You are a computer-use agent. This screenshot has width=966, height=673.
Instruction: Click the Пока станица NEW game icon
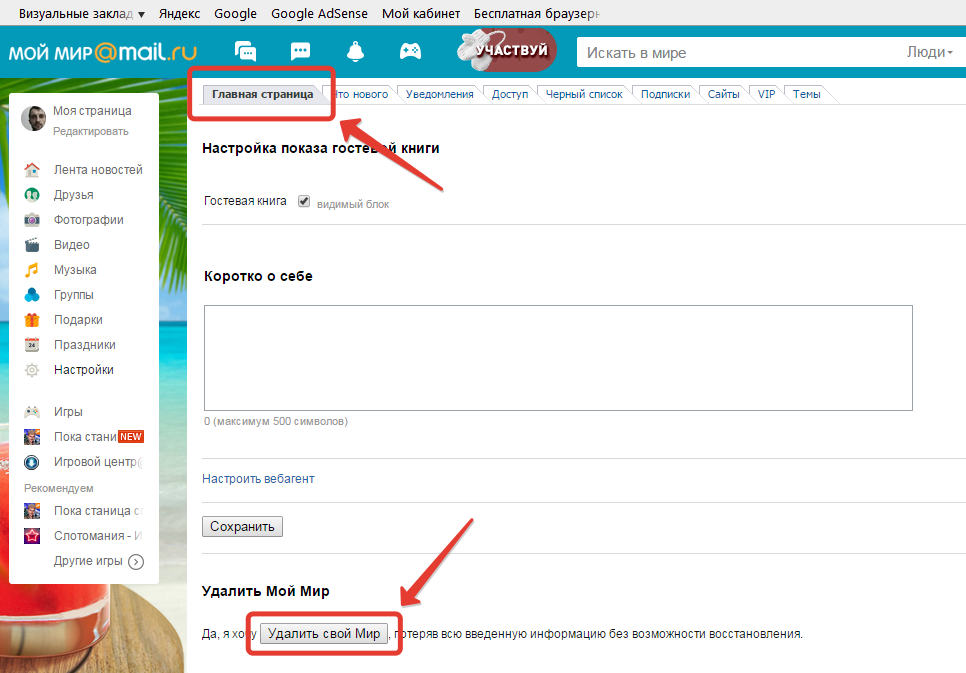click(x=32, y=437)
